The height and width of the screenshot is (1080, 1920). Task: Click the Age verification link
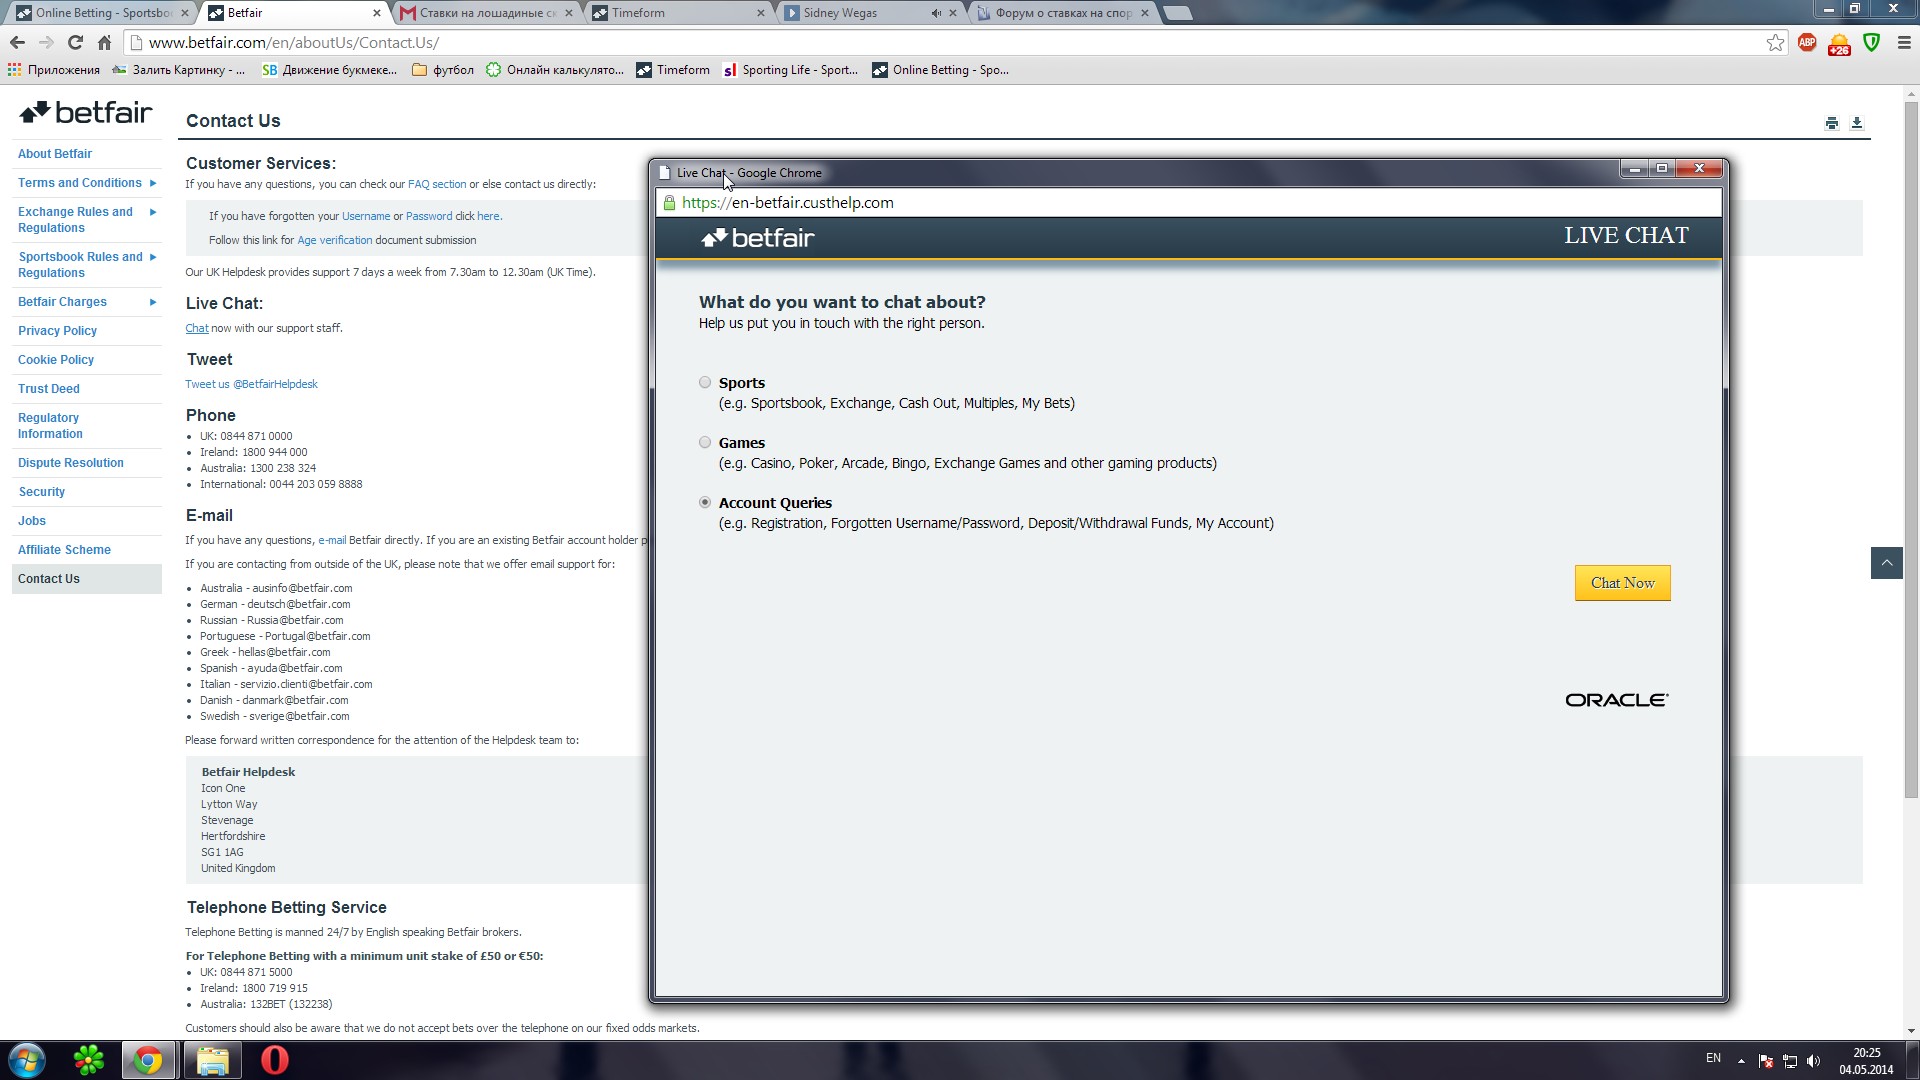334,240
